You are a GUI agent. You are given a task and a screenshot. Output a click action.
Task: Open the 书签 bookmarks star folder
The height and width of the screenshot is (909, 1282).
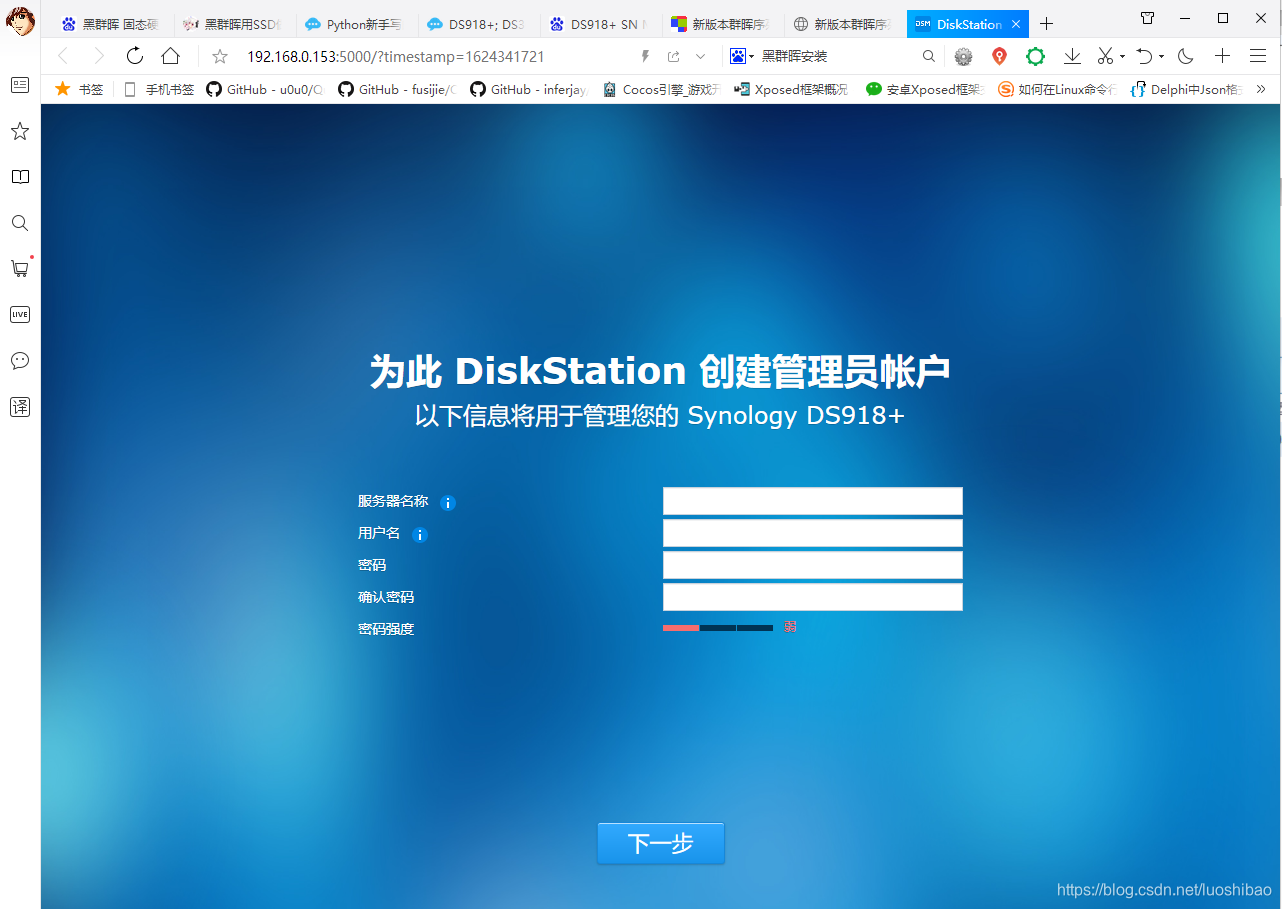[x=79, y=89]
